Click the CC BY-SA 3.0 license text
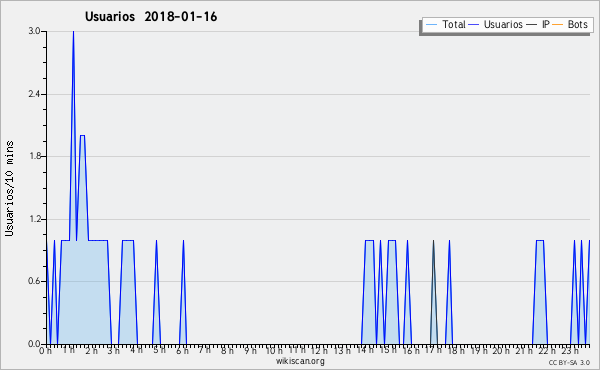Viewport: 600px width, 370px height. click(569, 362)
